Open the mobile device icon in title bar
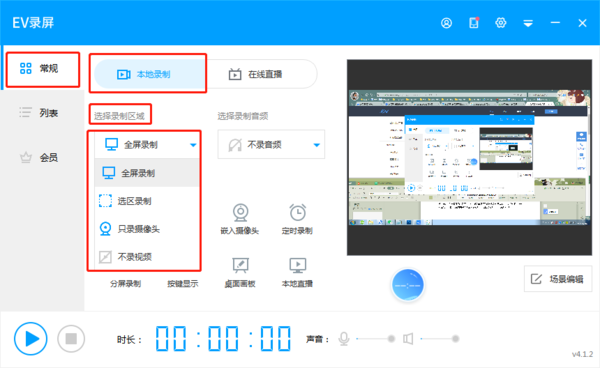The height and width of the screenshot is (368, 600). tap(474, 23)
